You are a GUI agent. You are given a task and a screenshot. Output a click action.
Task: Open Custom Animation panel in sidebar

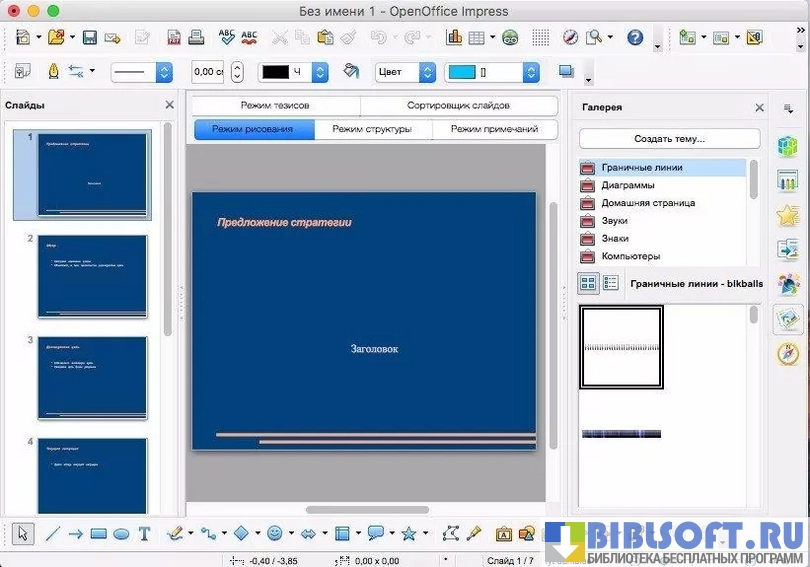coord(788,215)
